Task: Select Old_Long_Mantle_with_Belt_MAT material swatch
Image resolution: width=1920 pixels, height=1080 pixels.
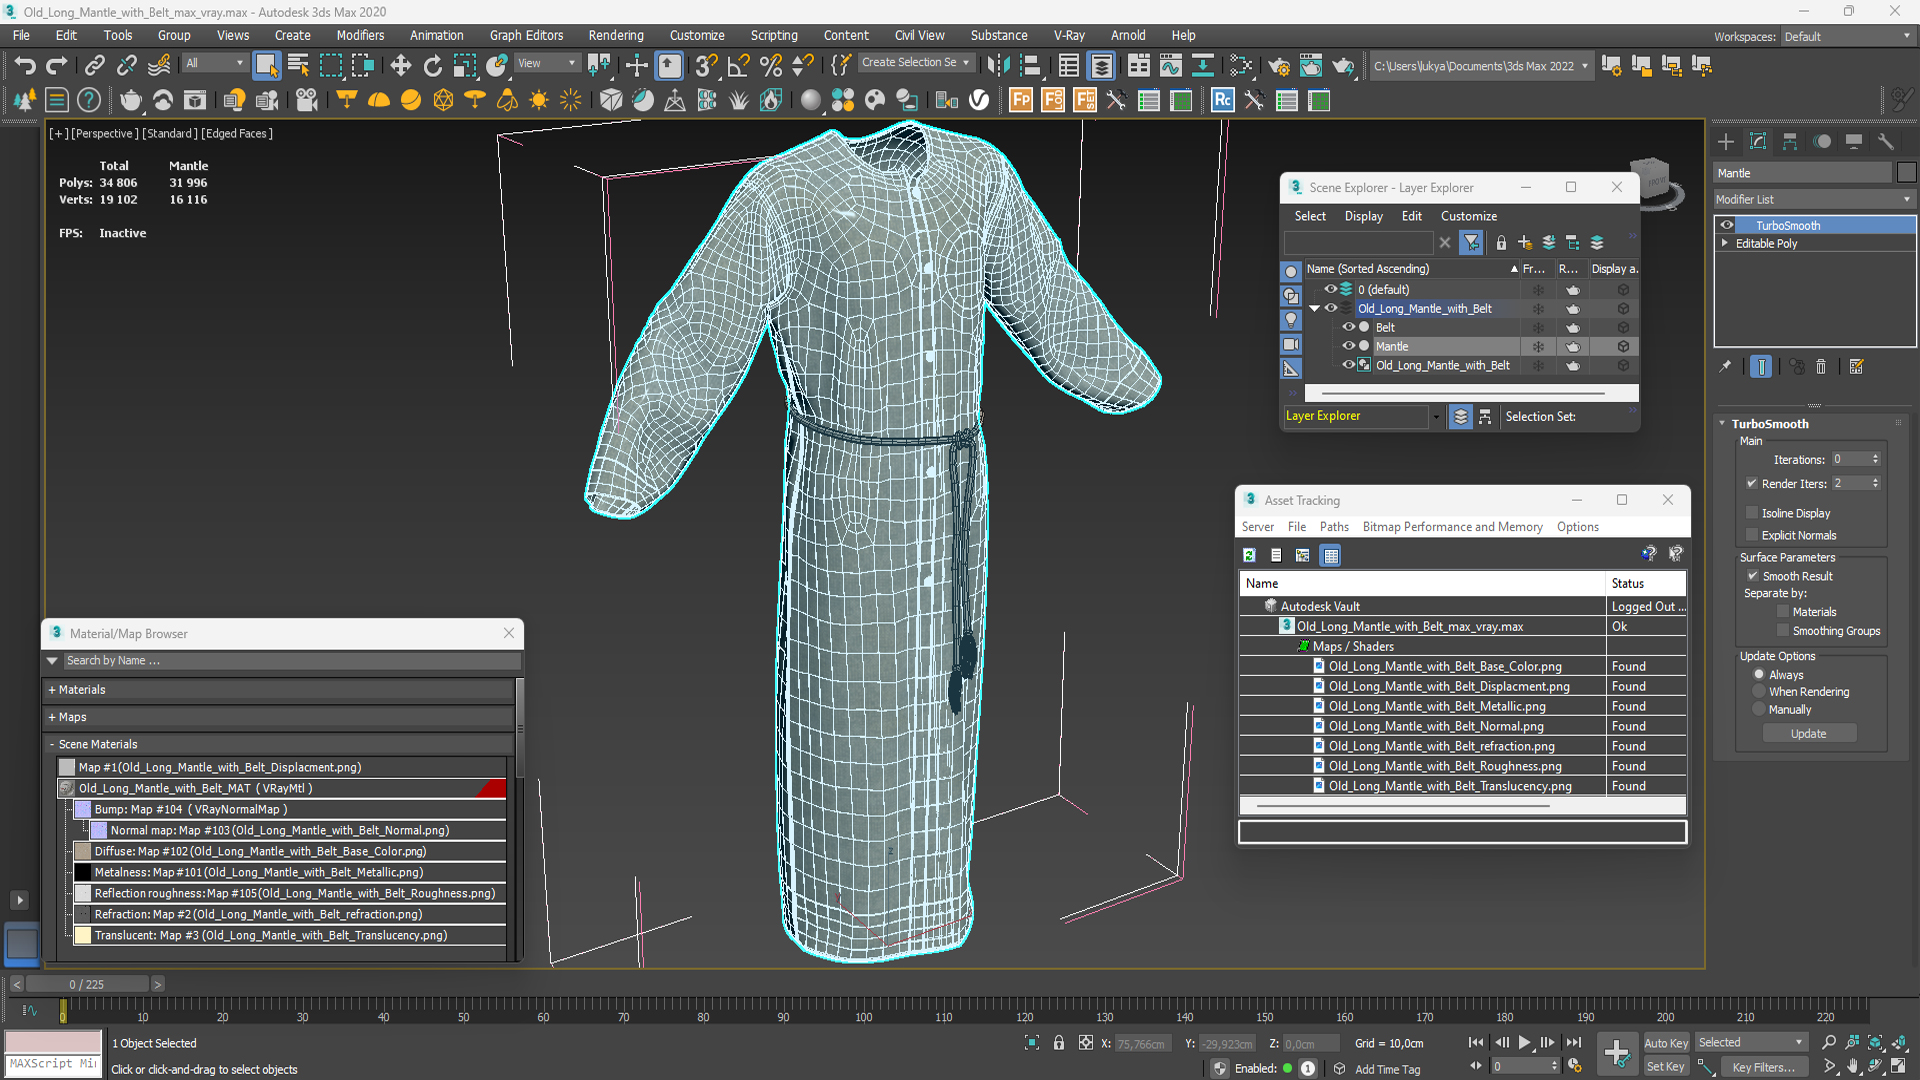Action: point(69,787)
